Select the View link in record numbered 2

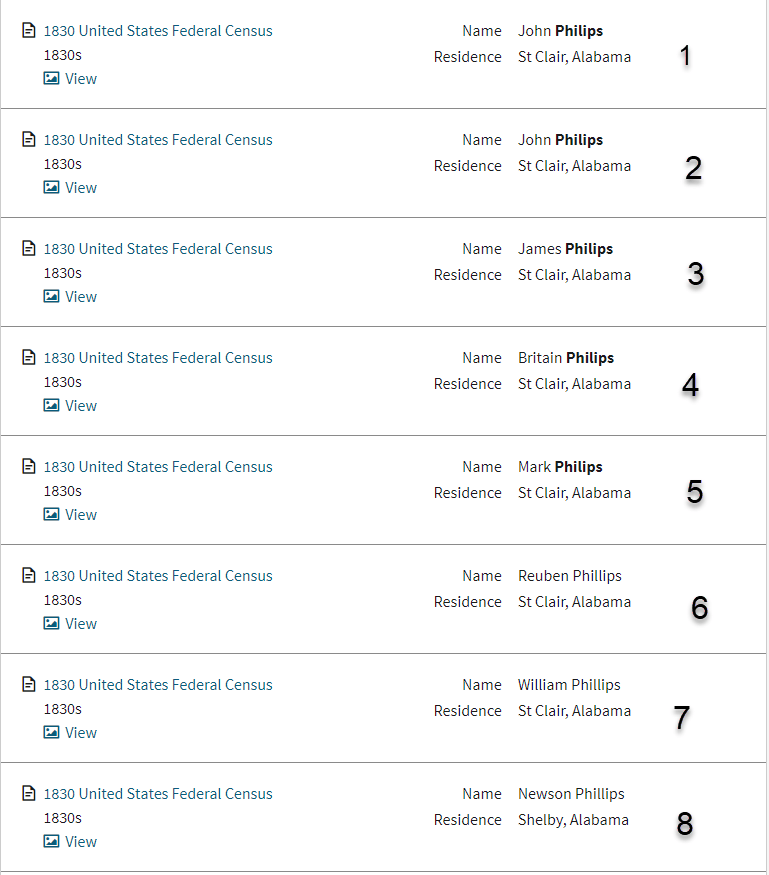click(x=80, y=188)
